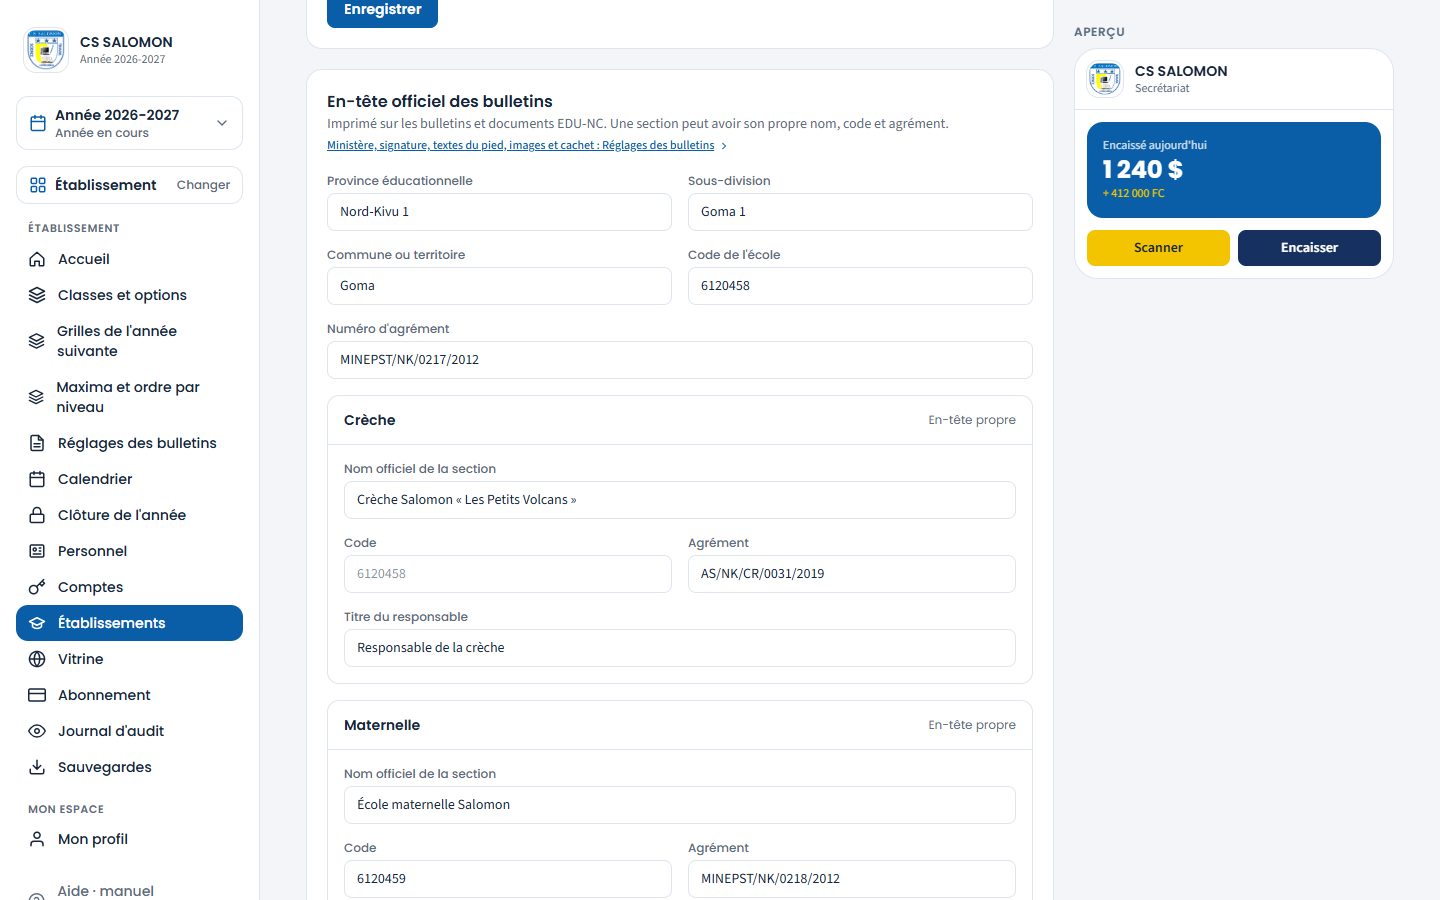Select the Numéro d'agrément field
Screen dimensions: 1440x900
[680, 360]
